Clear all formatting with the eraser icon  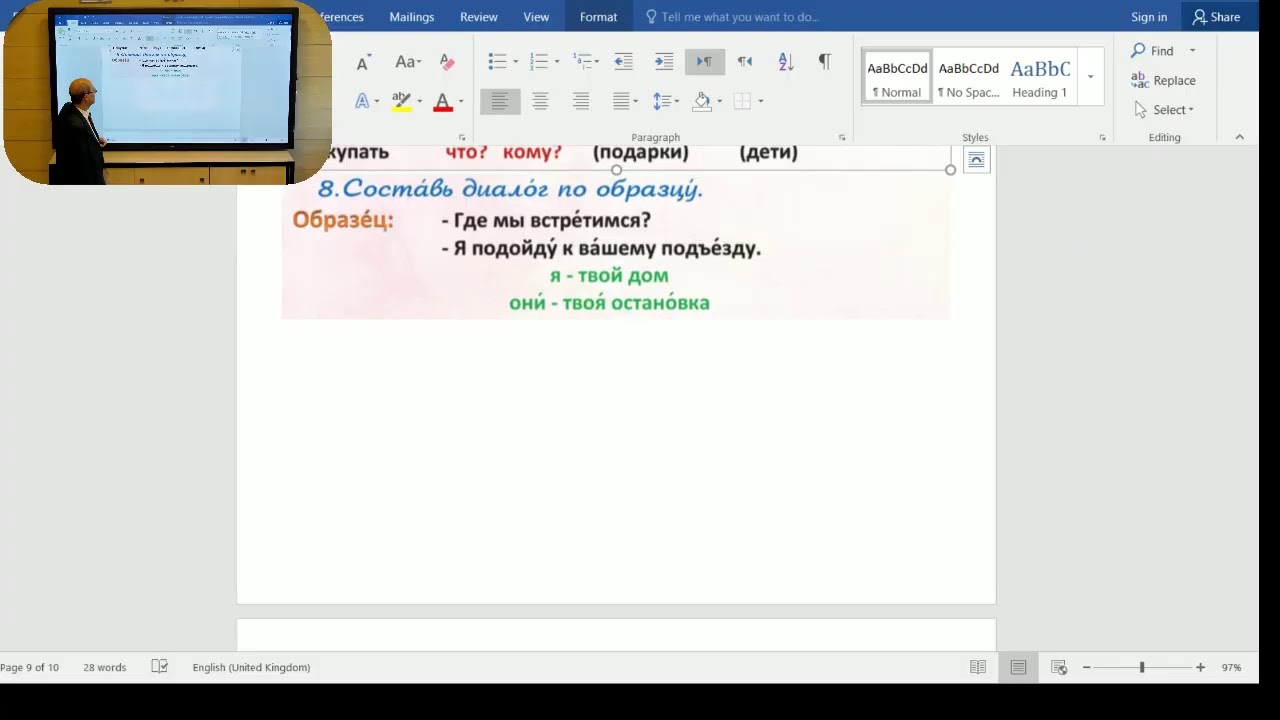click(447, 62)
